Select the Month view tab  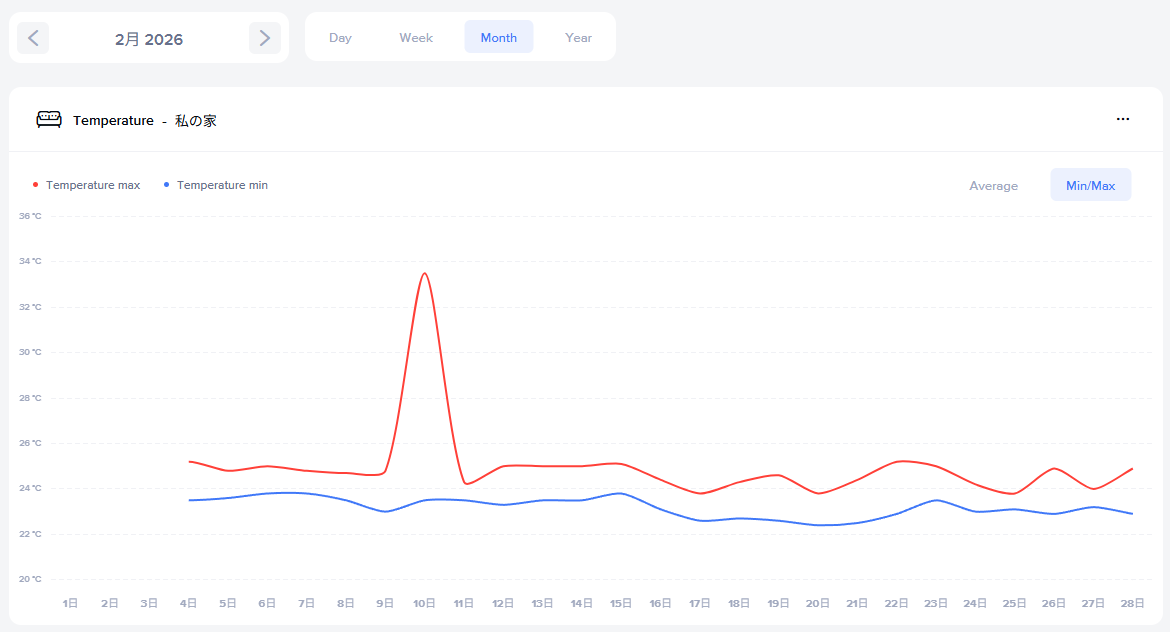point(498,38)
